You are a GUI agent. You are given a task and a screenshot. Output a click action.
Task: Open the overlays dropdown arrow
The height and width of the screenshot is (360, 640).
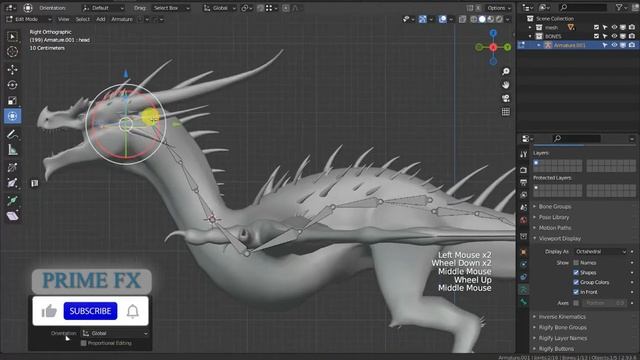click(x=451, y=19)
